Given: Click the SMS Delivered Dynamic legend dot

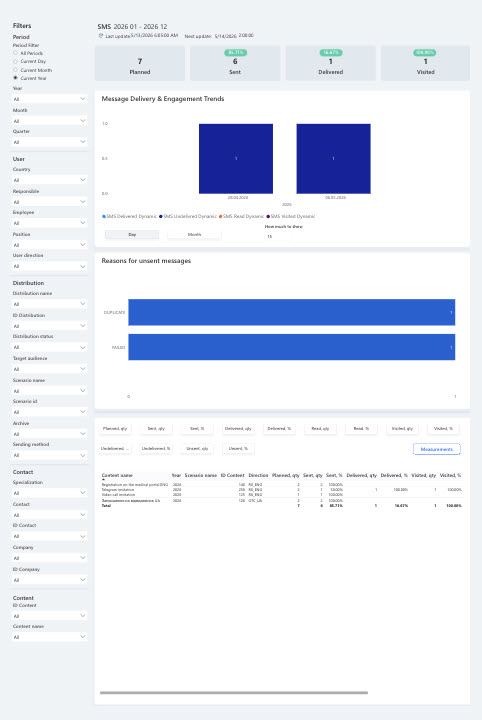Looking at the screenshot, I should (104, 216).
